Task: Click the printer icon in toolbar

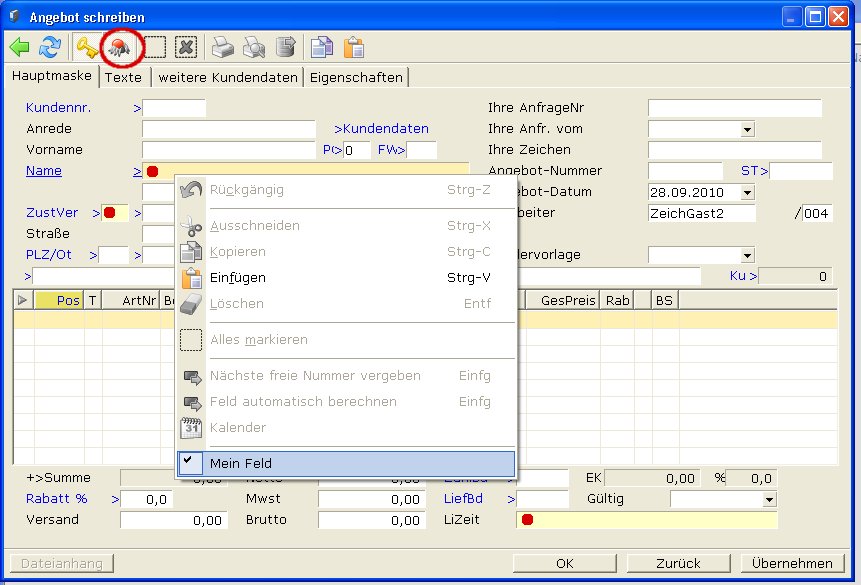Action: (223, 47)
